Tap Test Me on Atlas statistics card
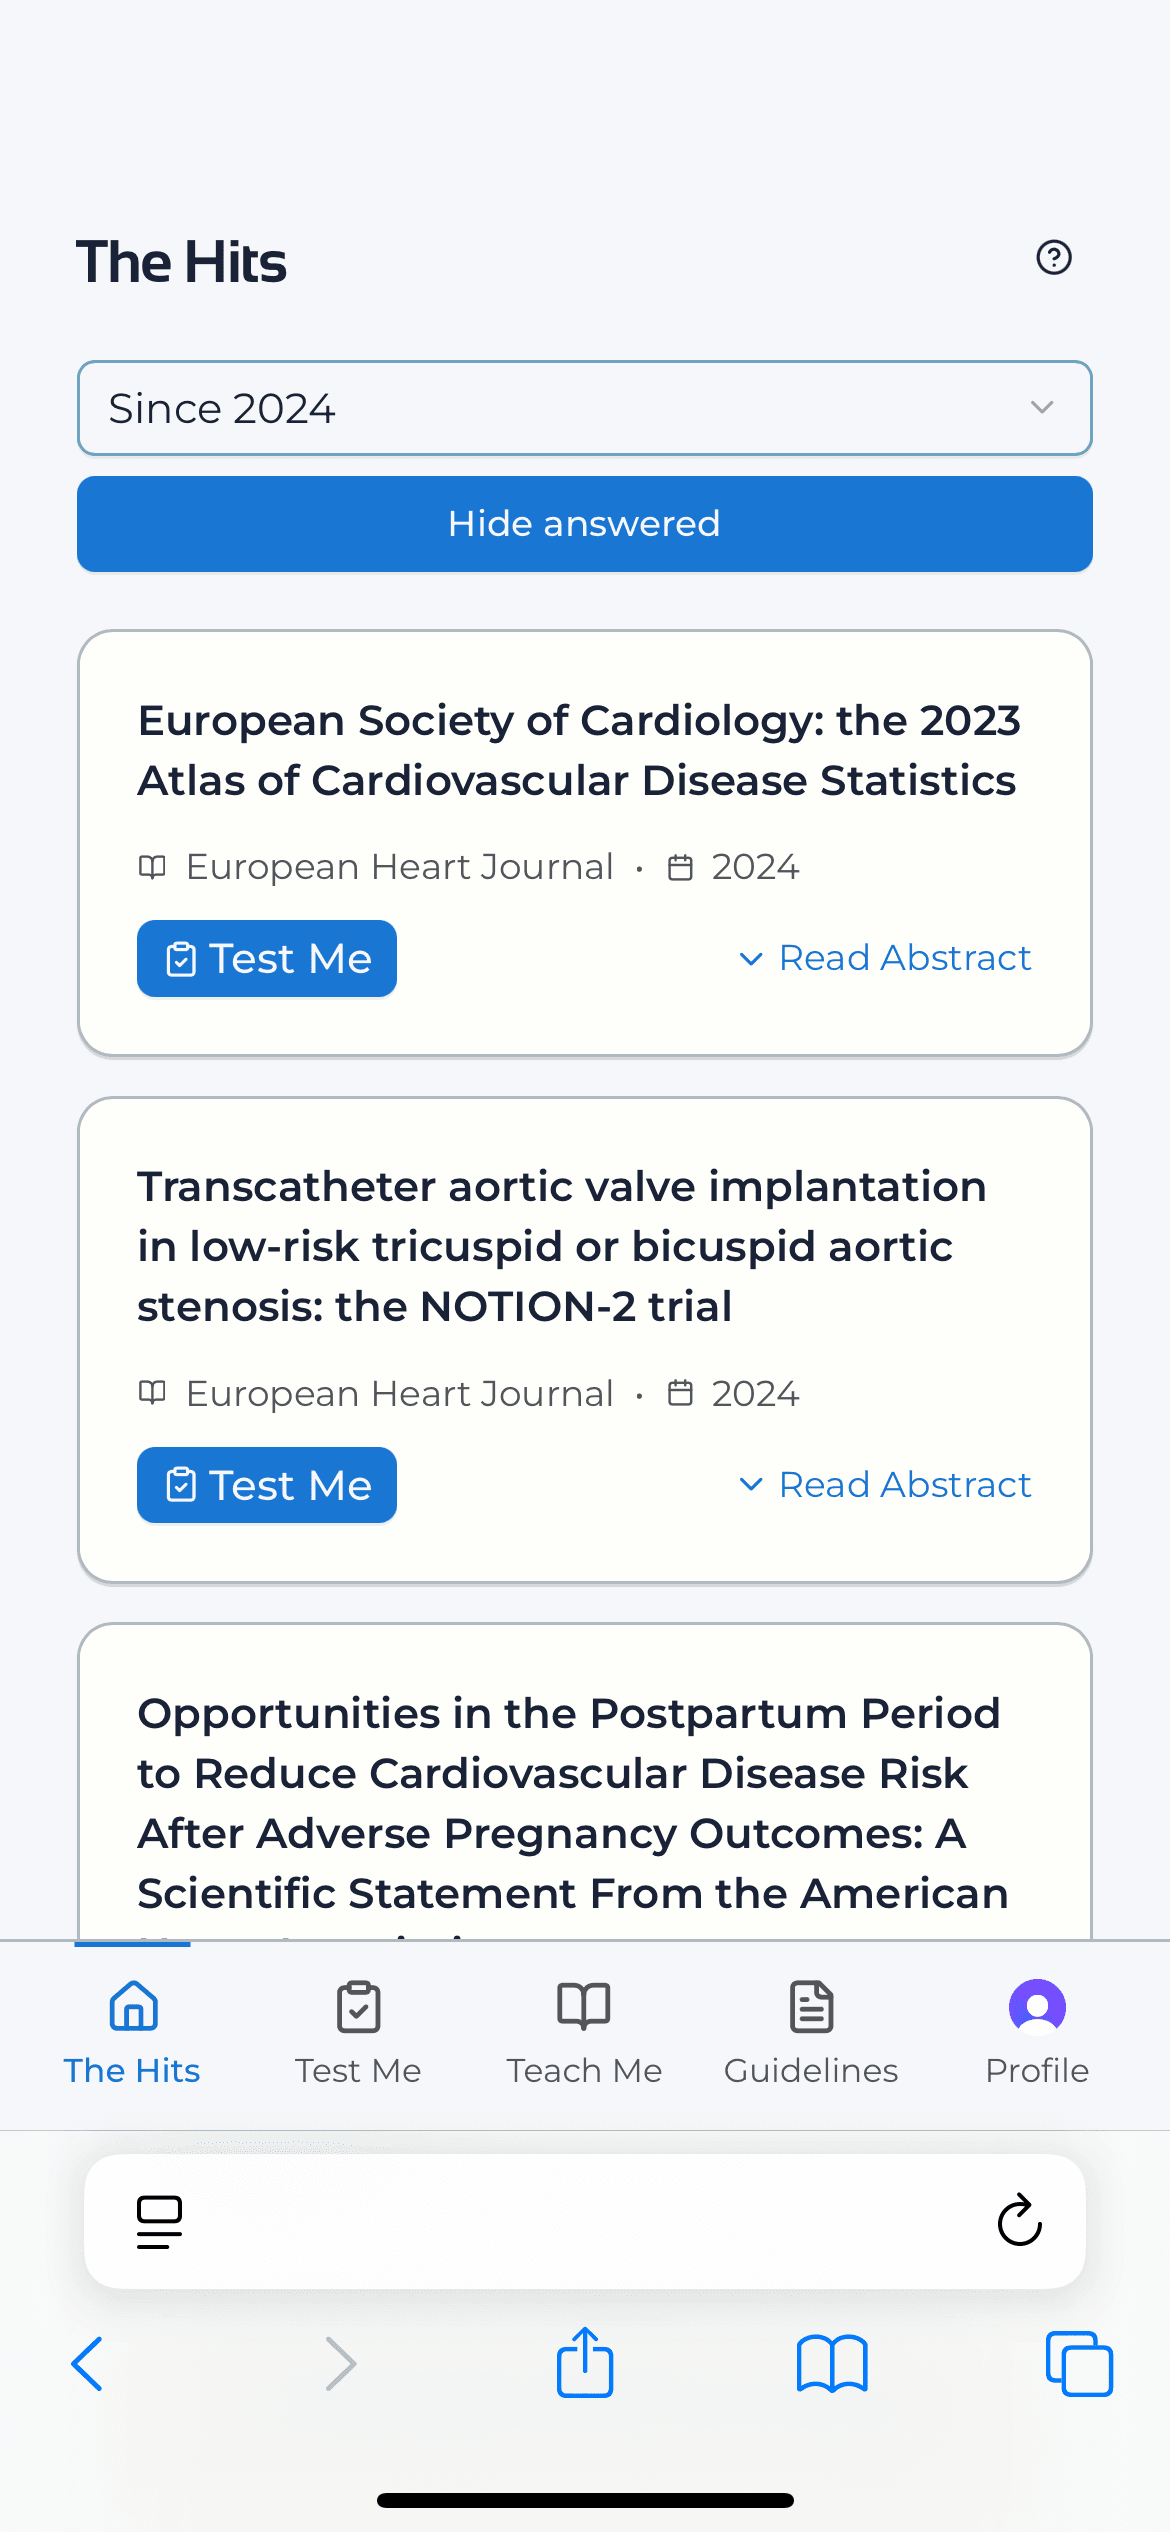Screen dimensions: 1170x2532 [x=267, y=958]
